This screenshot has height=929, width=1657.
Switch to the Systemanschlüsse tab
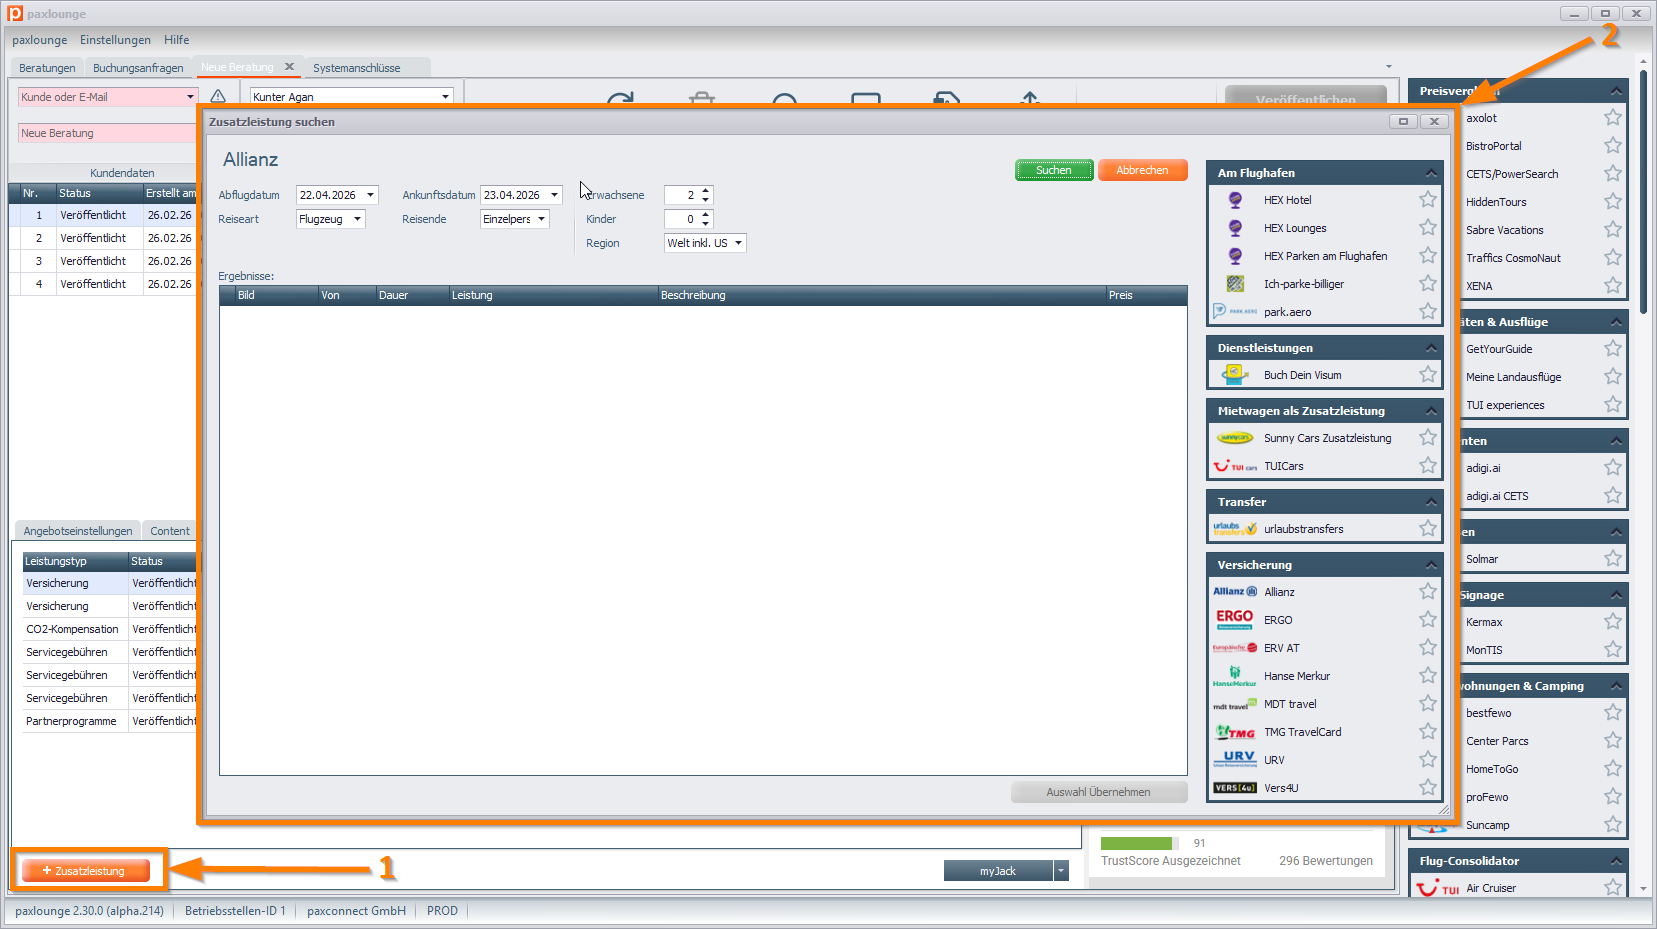click(x=357, y=68)
